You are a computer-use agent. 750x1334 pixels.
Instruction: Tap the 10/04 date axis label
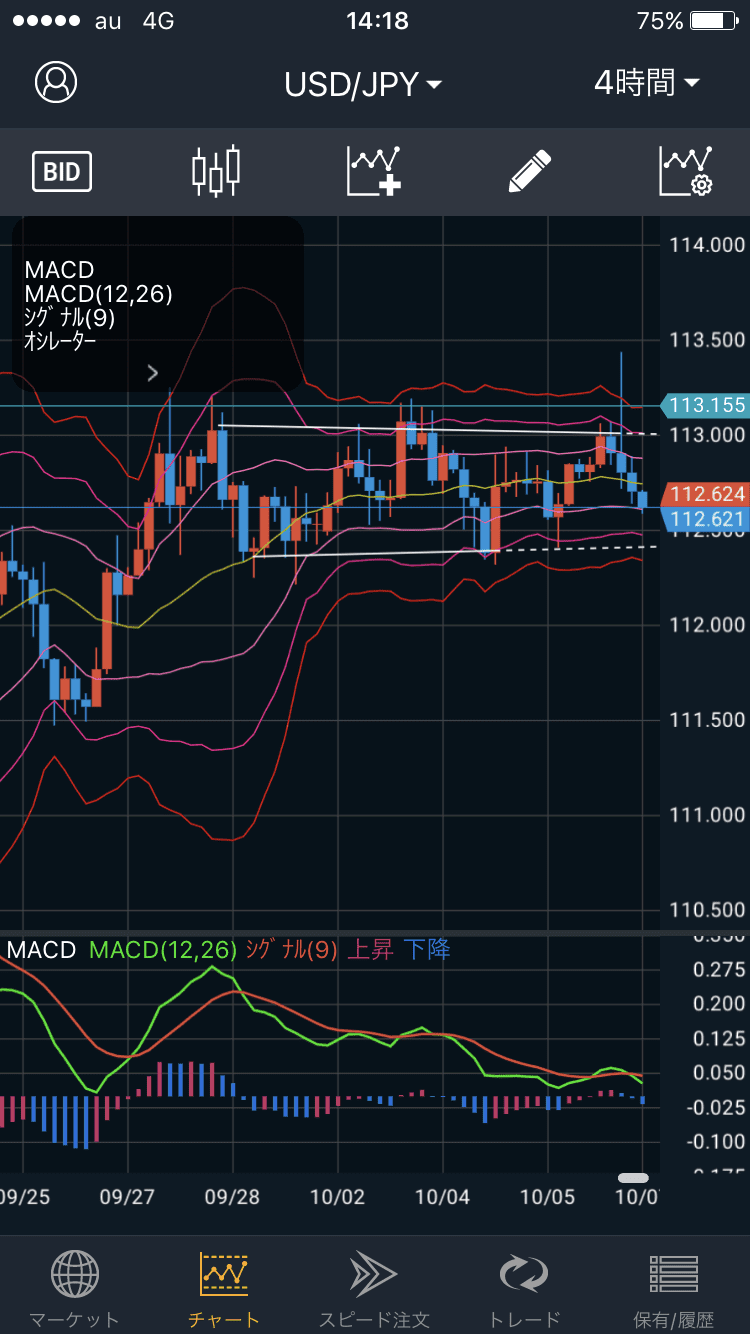click(442, 1196)
